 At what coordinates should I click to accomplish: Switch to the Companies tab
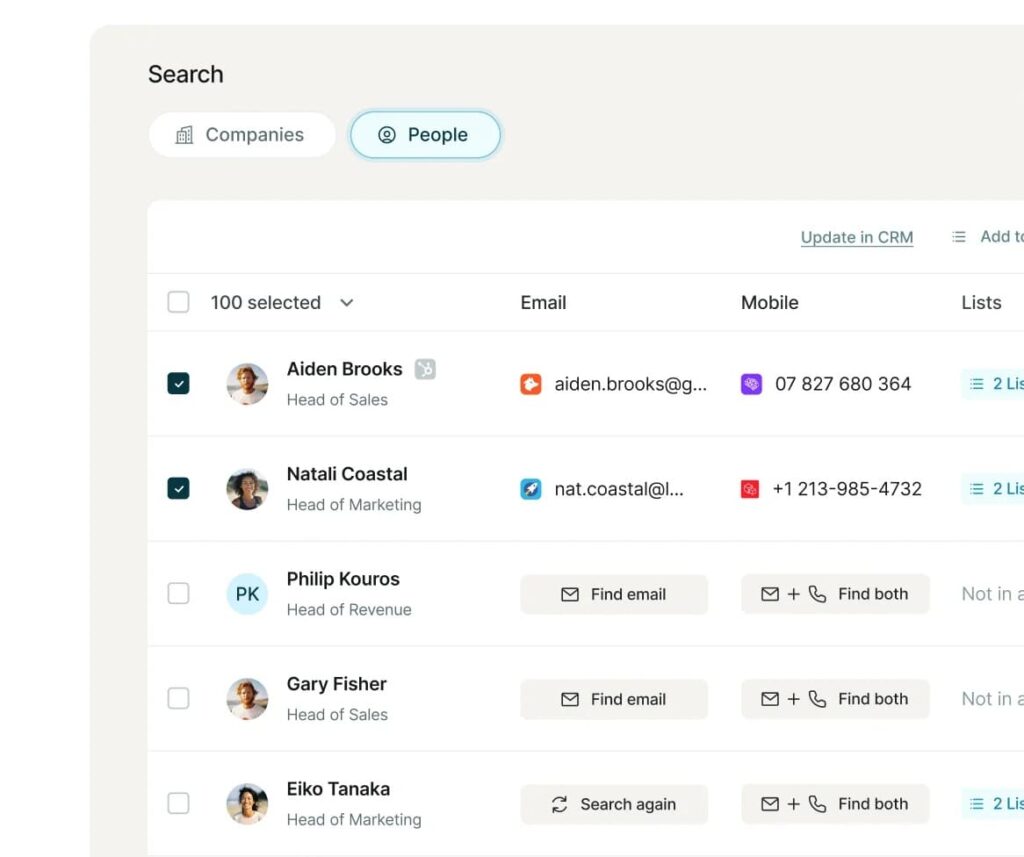click(x=241, y=135)
